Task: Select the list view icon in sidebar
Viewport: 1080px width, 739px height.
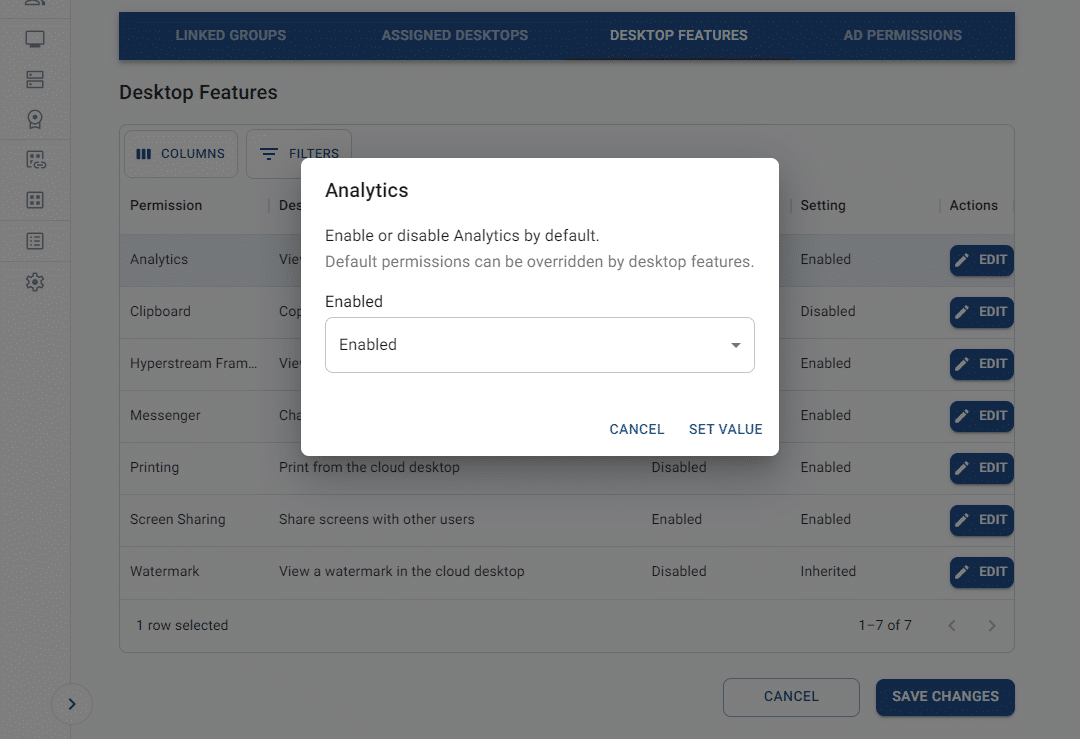Action: 36,241
